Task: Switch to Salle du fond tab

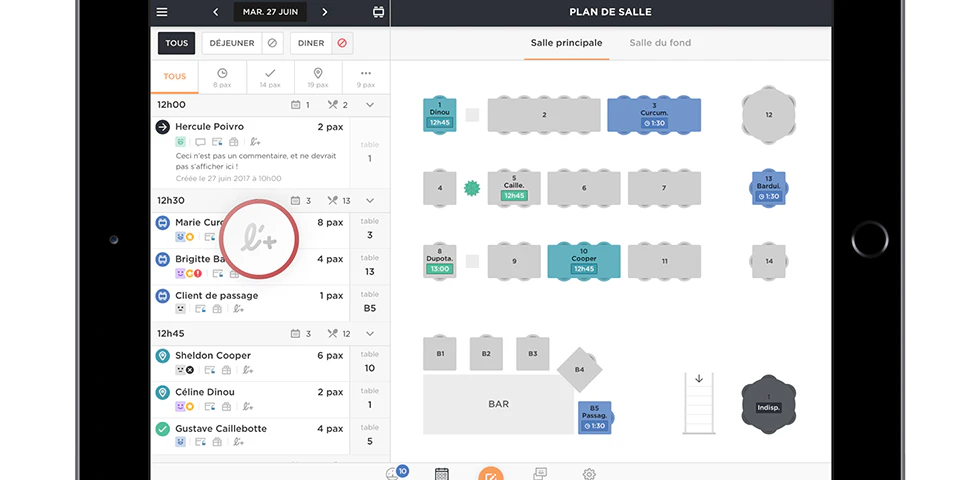Action: [660, 43]
